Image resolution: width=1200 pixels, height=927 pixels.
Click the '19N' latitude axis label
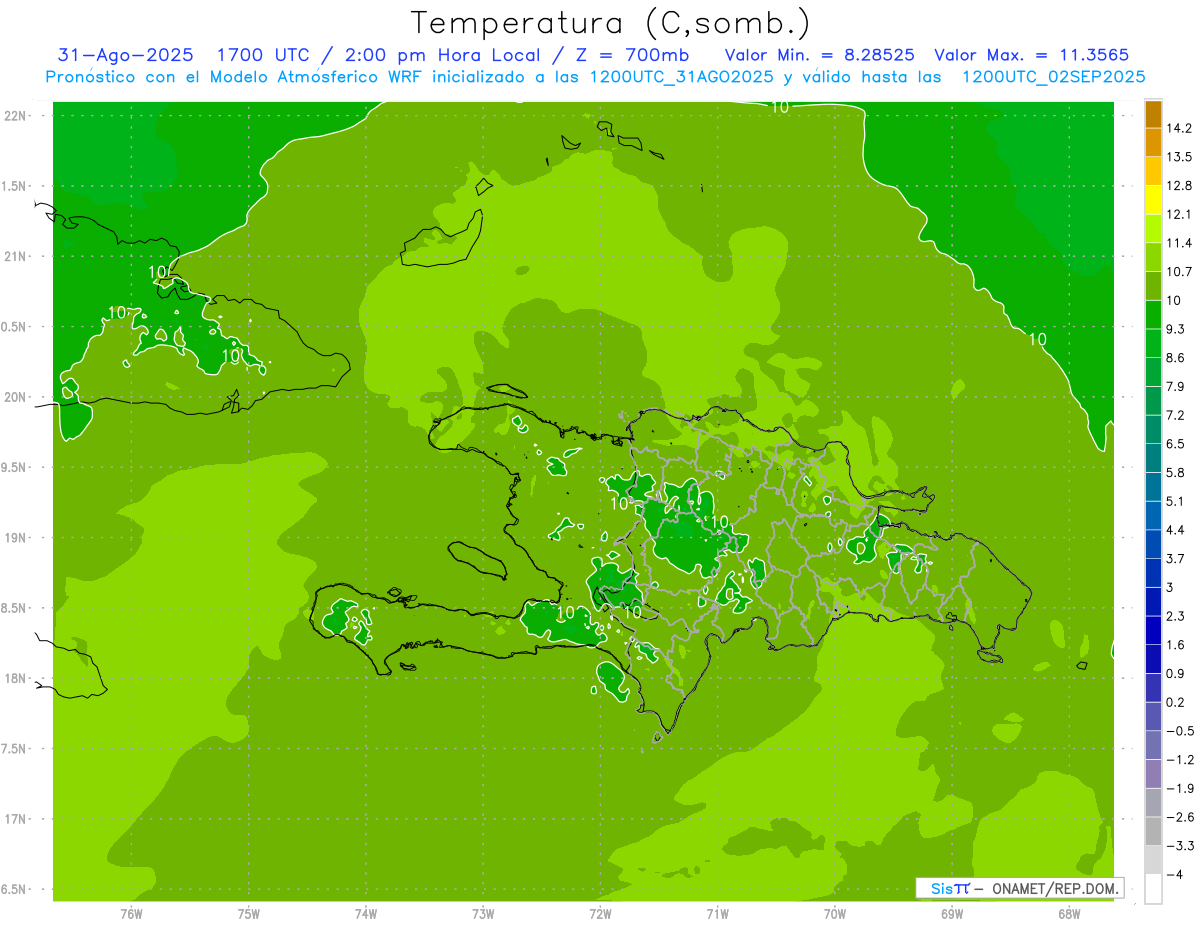coord(15,538)
